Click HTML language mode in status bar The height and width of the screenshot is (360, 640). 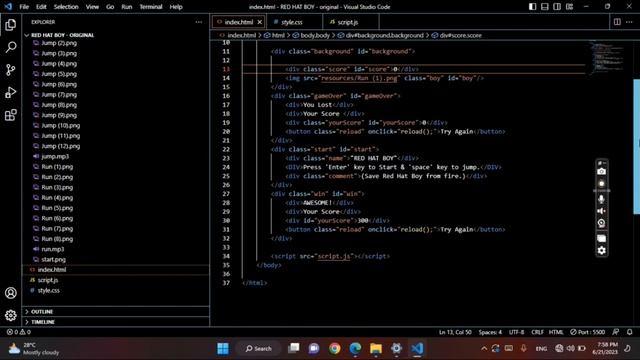tap(556, 332)
